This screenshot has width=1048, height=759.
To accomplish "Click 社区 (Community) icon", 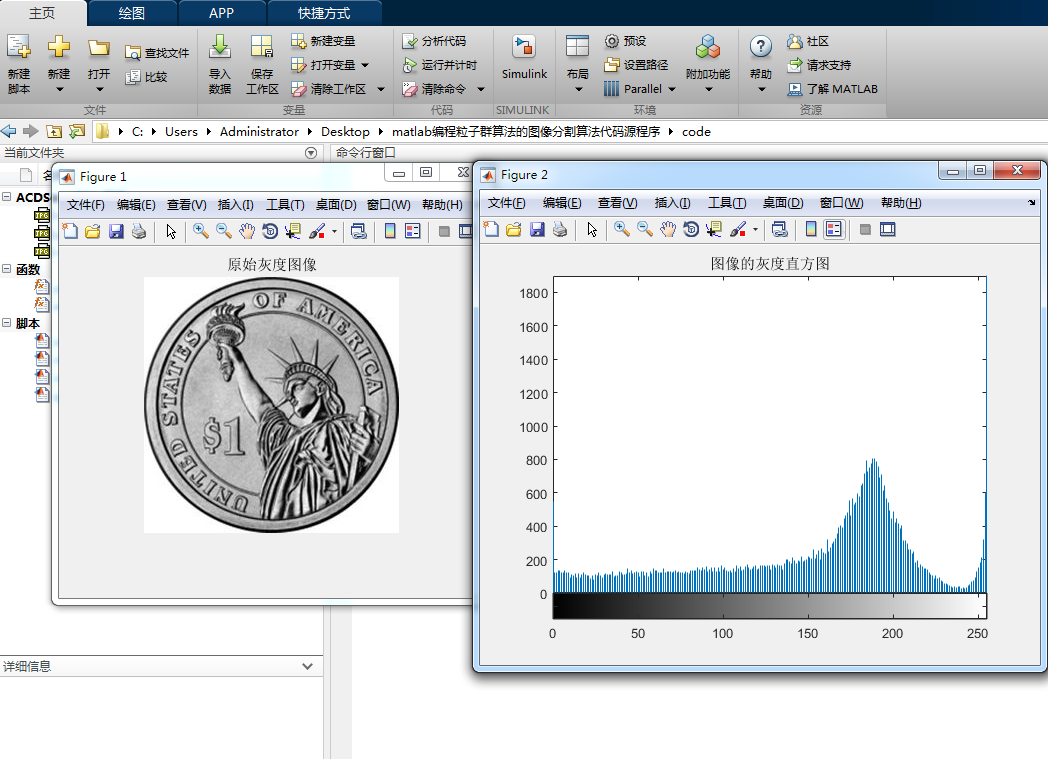I will (794, 41).
